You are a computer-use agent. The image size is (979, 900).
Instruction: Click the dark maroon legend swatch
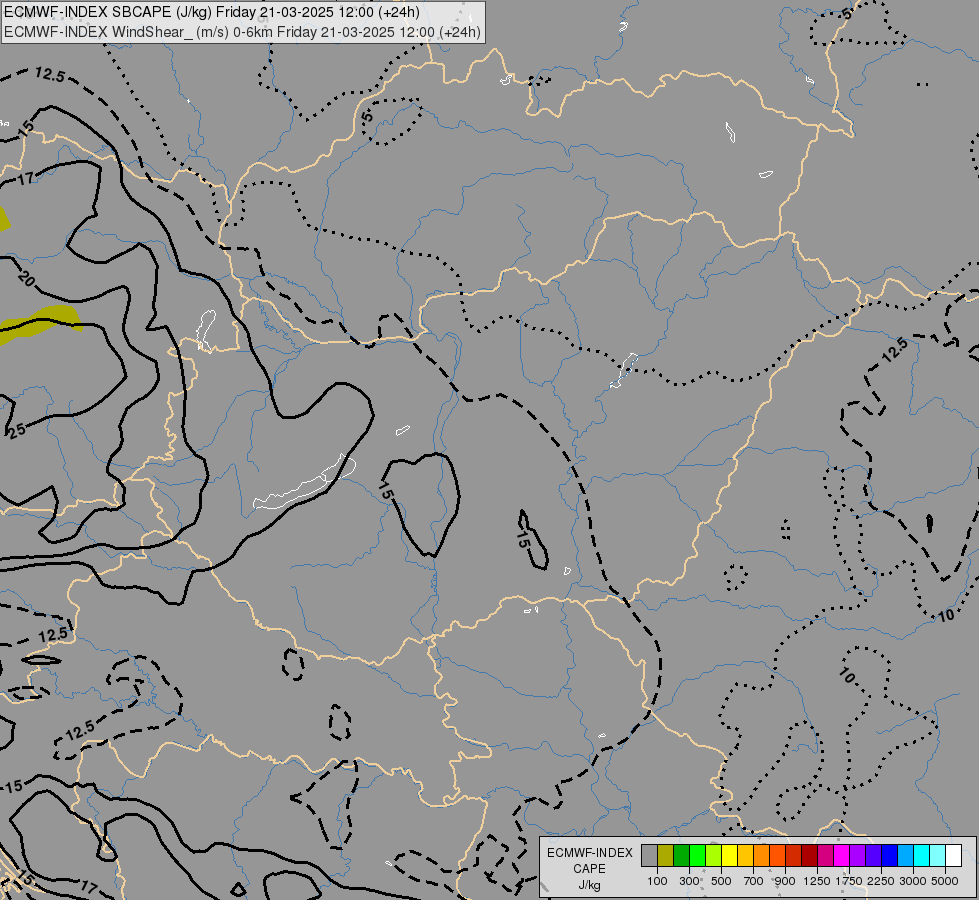810,855
